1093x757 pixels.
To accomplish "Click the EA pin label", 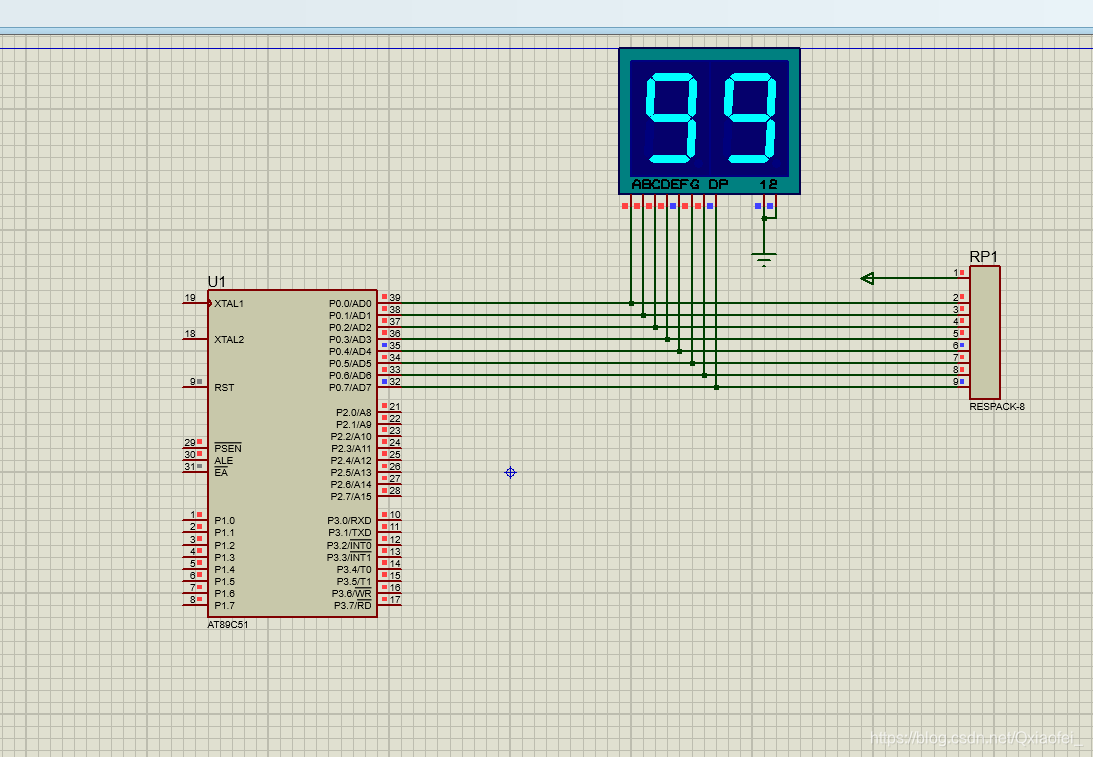I will pos(220,473).
